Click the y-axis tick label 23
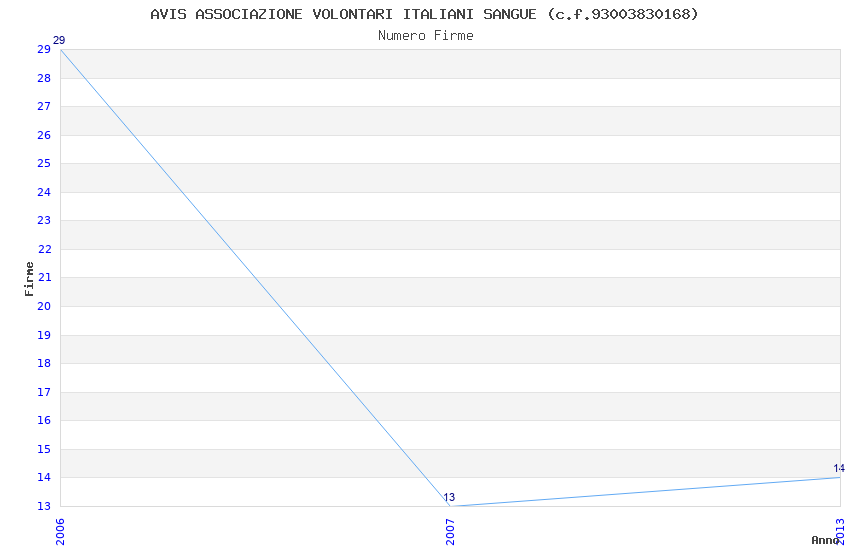The width and height of the screenshot is (850, 550). tap(44, 220)
